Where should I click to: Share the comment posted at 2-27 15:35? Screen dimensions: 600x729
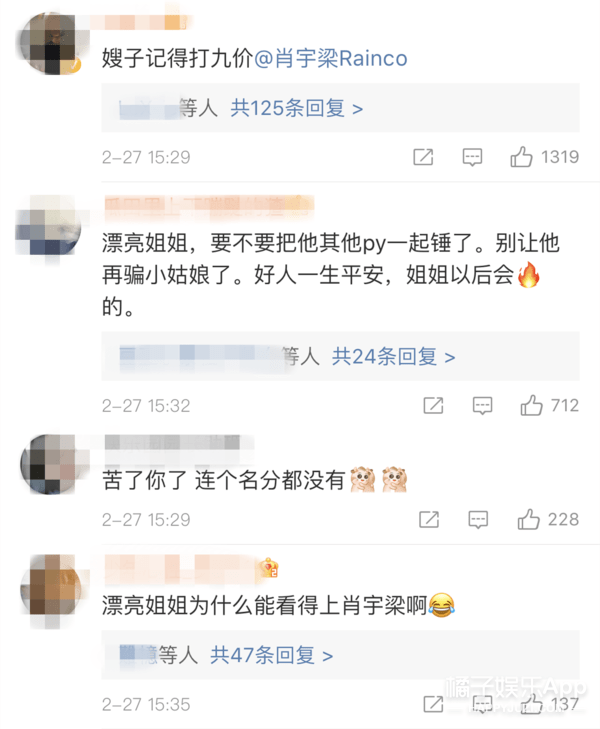[433, 704]
